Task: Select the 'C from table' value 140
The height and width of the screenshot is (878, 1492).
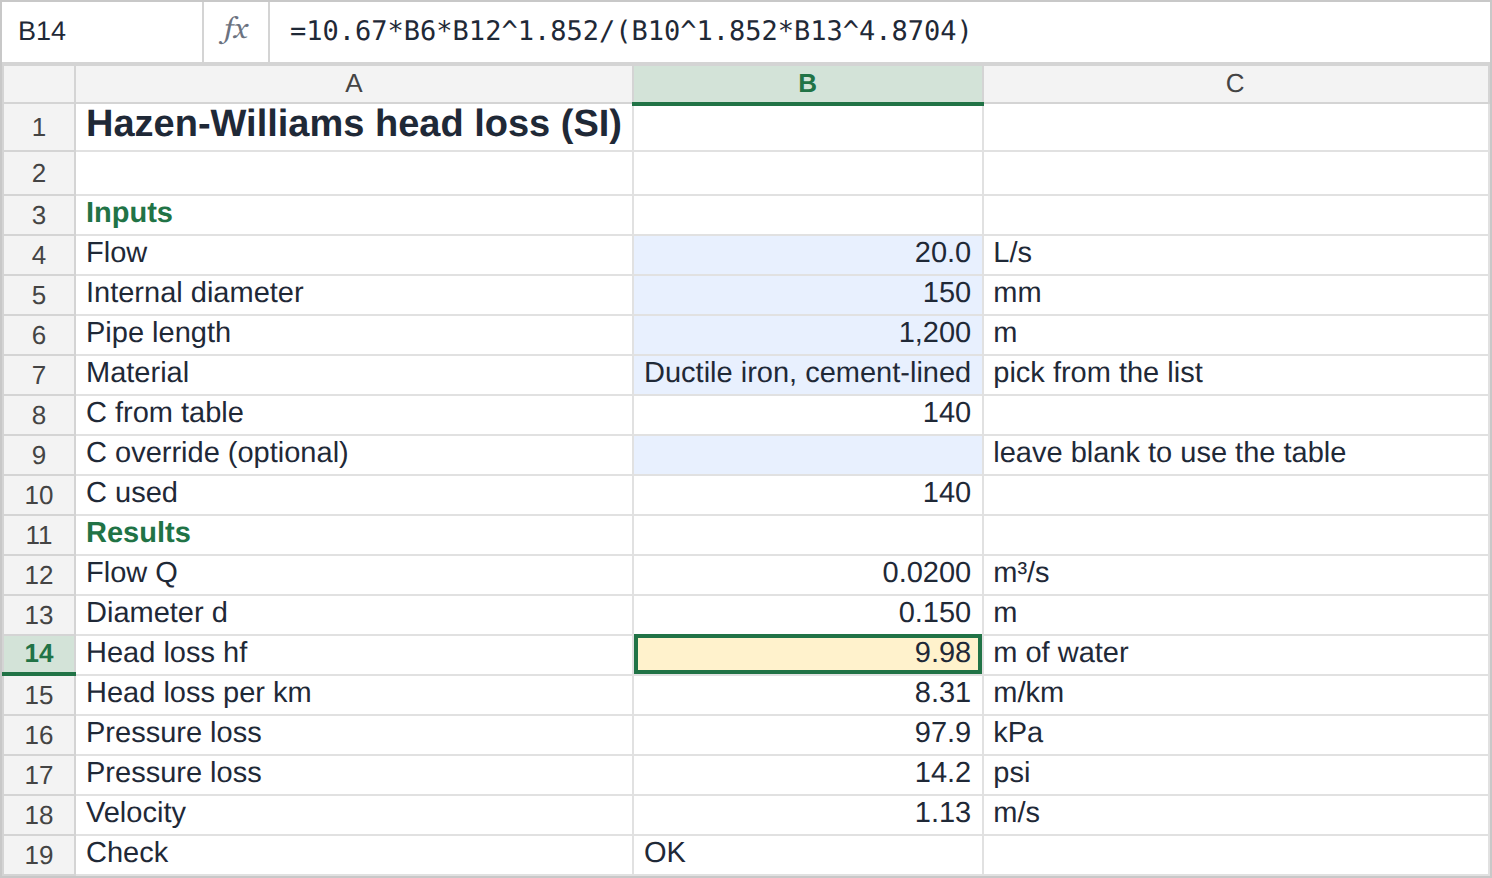Action: coord(808,414)
